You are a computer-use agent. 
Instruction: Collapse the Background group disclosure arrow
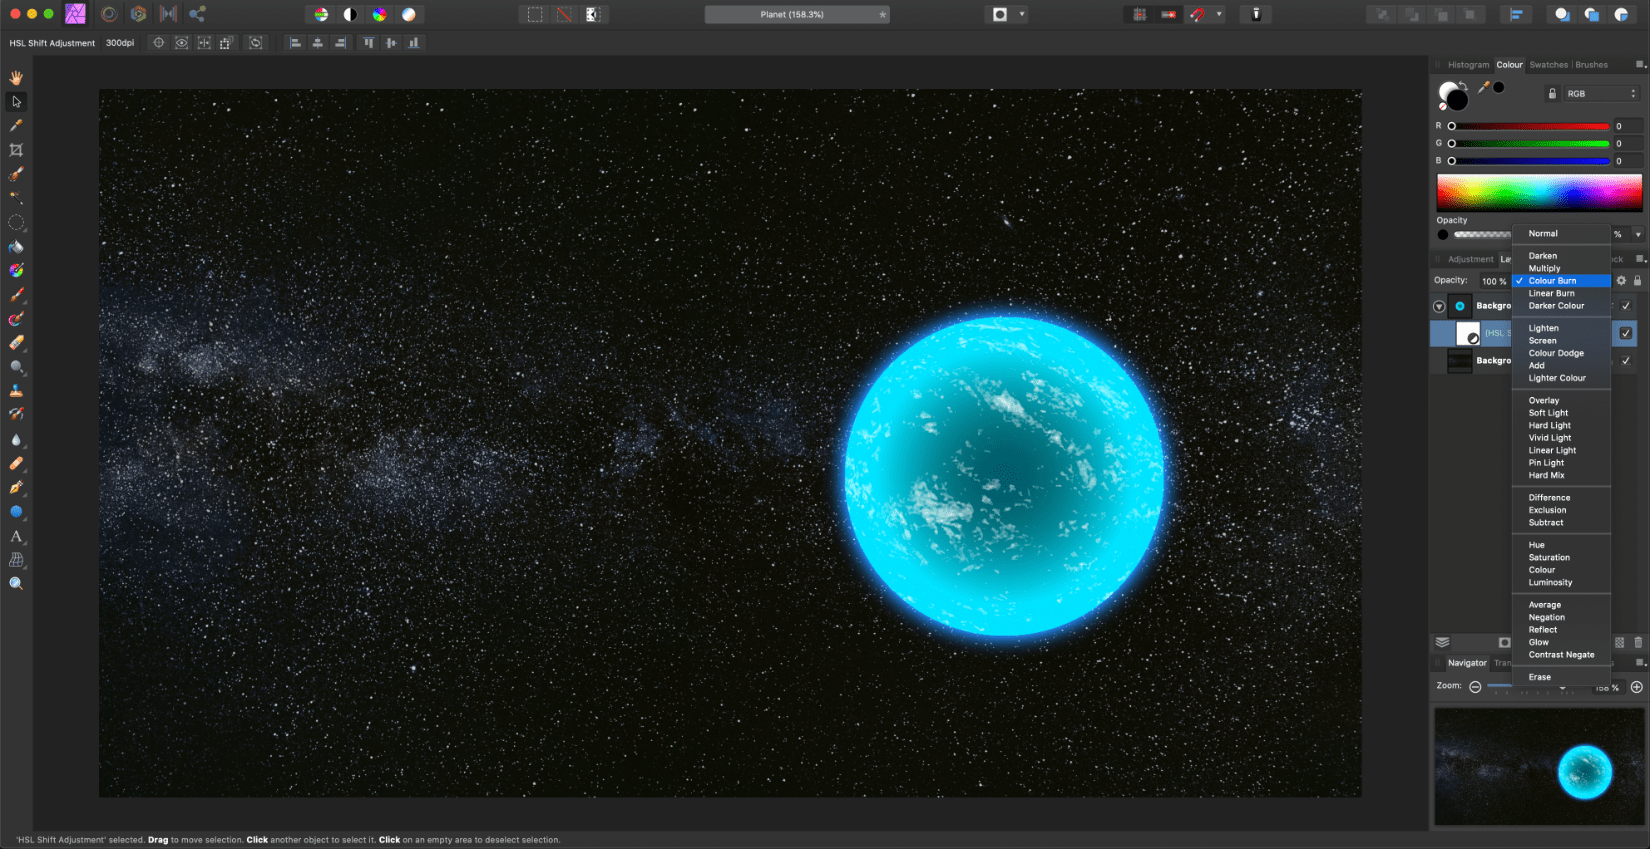1439,307
